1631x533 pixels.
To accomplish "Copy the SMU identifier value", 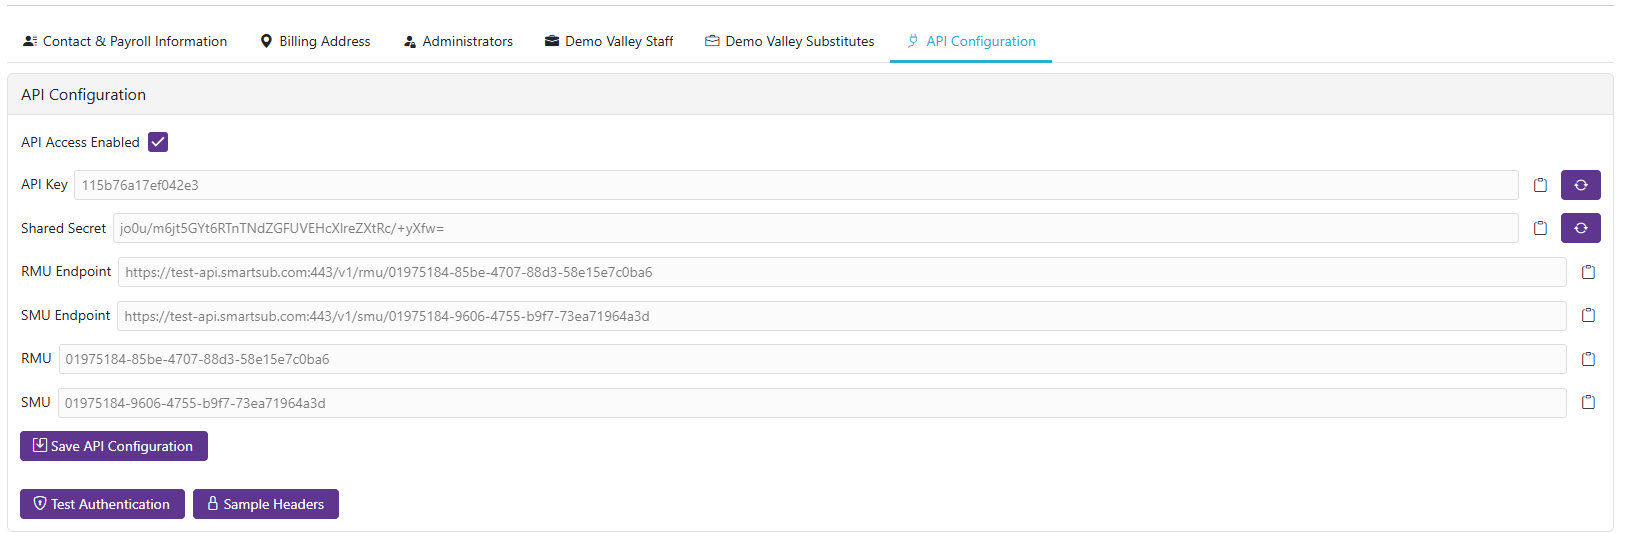I will coord(1588,402).
